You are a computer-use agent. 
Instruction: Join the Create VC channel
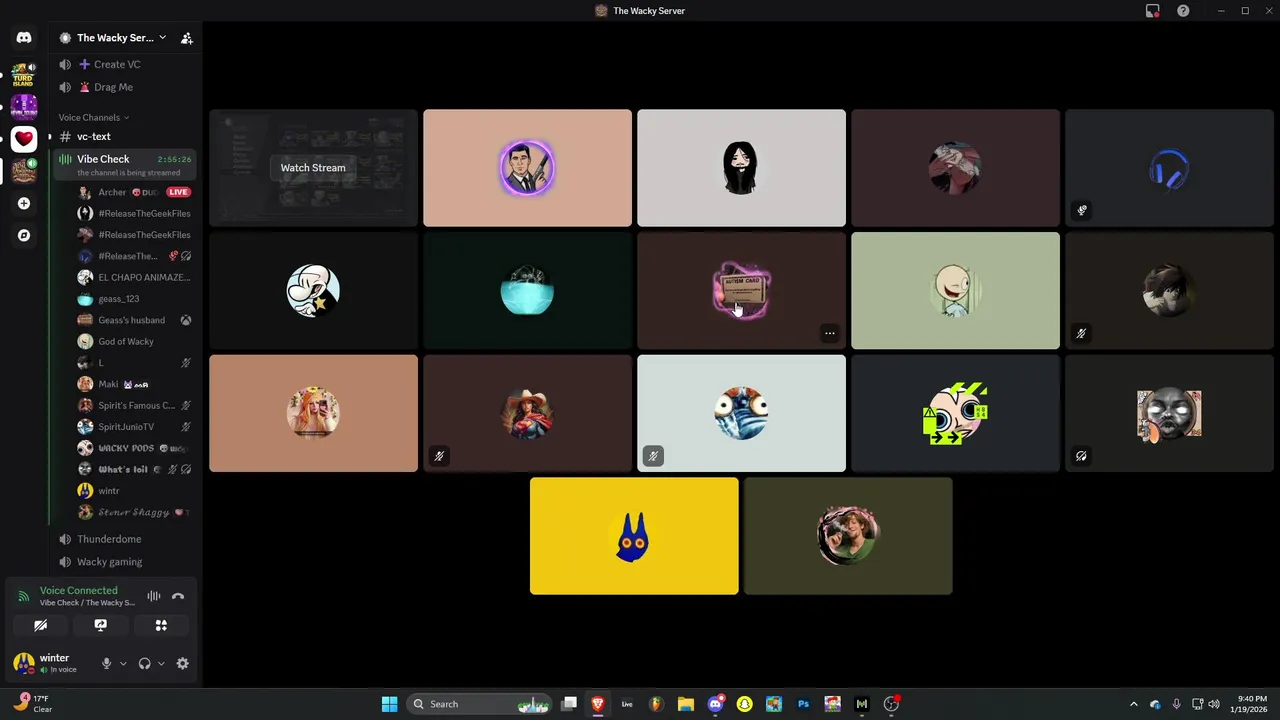click(x=124, y=64)
